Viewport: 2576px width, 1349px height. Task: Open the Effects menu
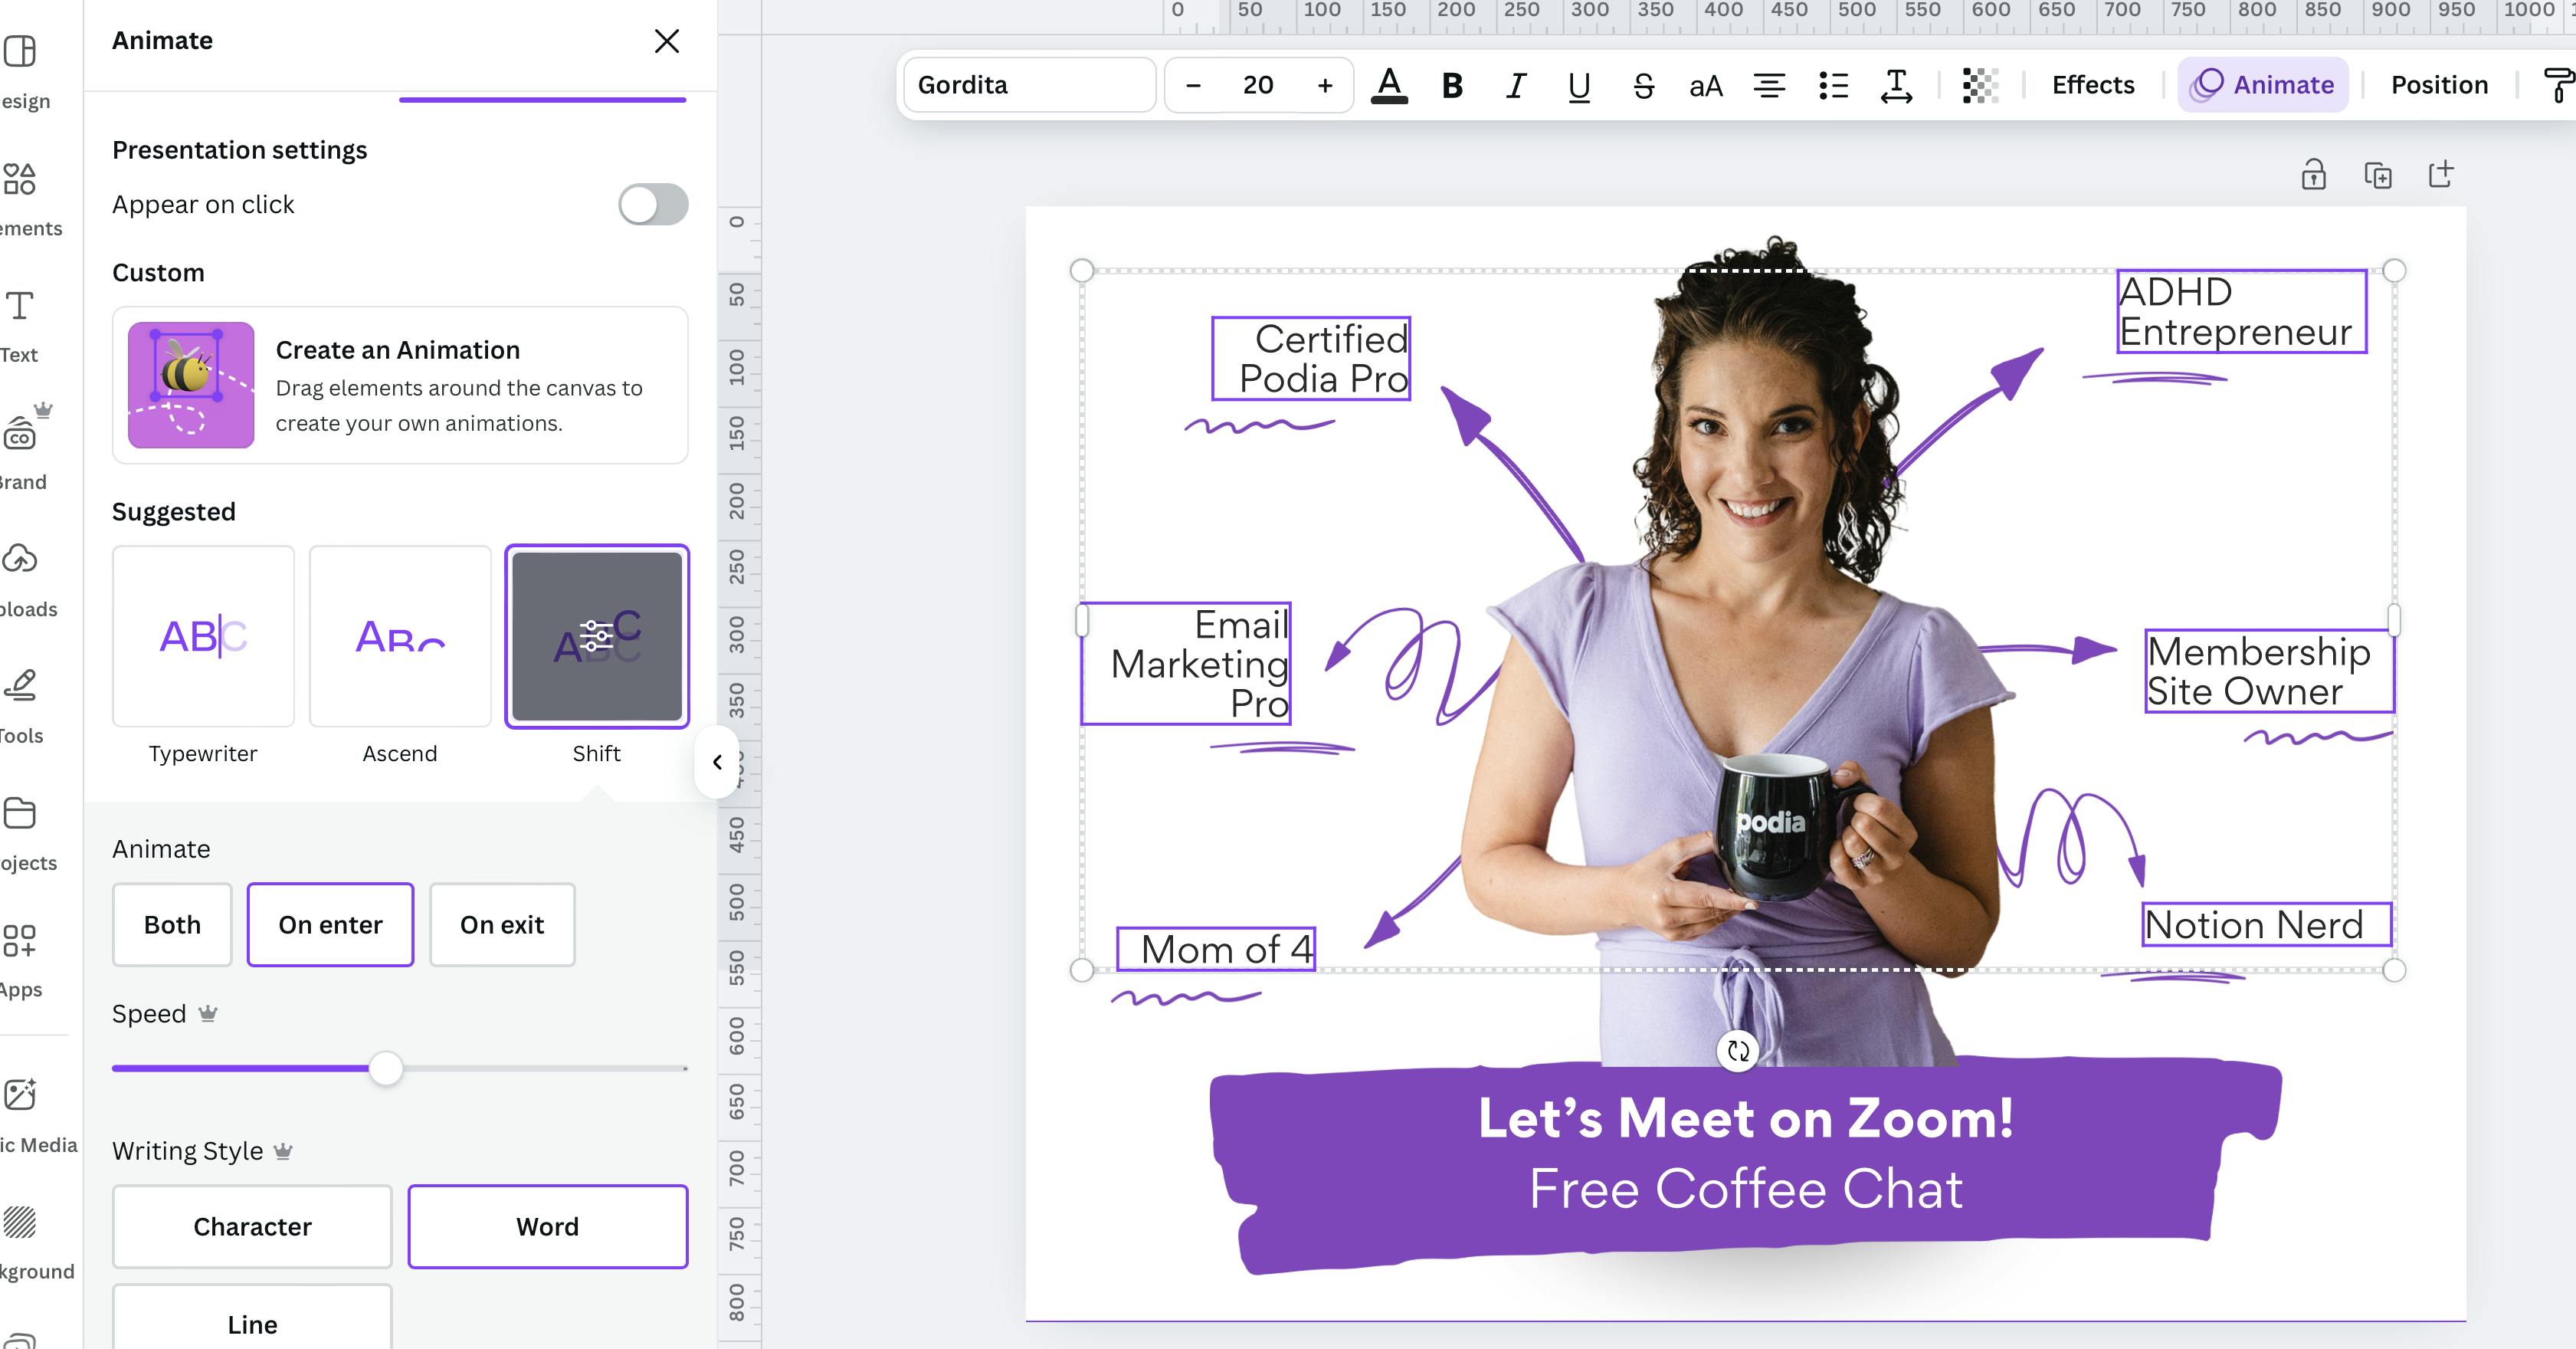[x=2093, y=85]
